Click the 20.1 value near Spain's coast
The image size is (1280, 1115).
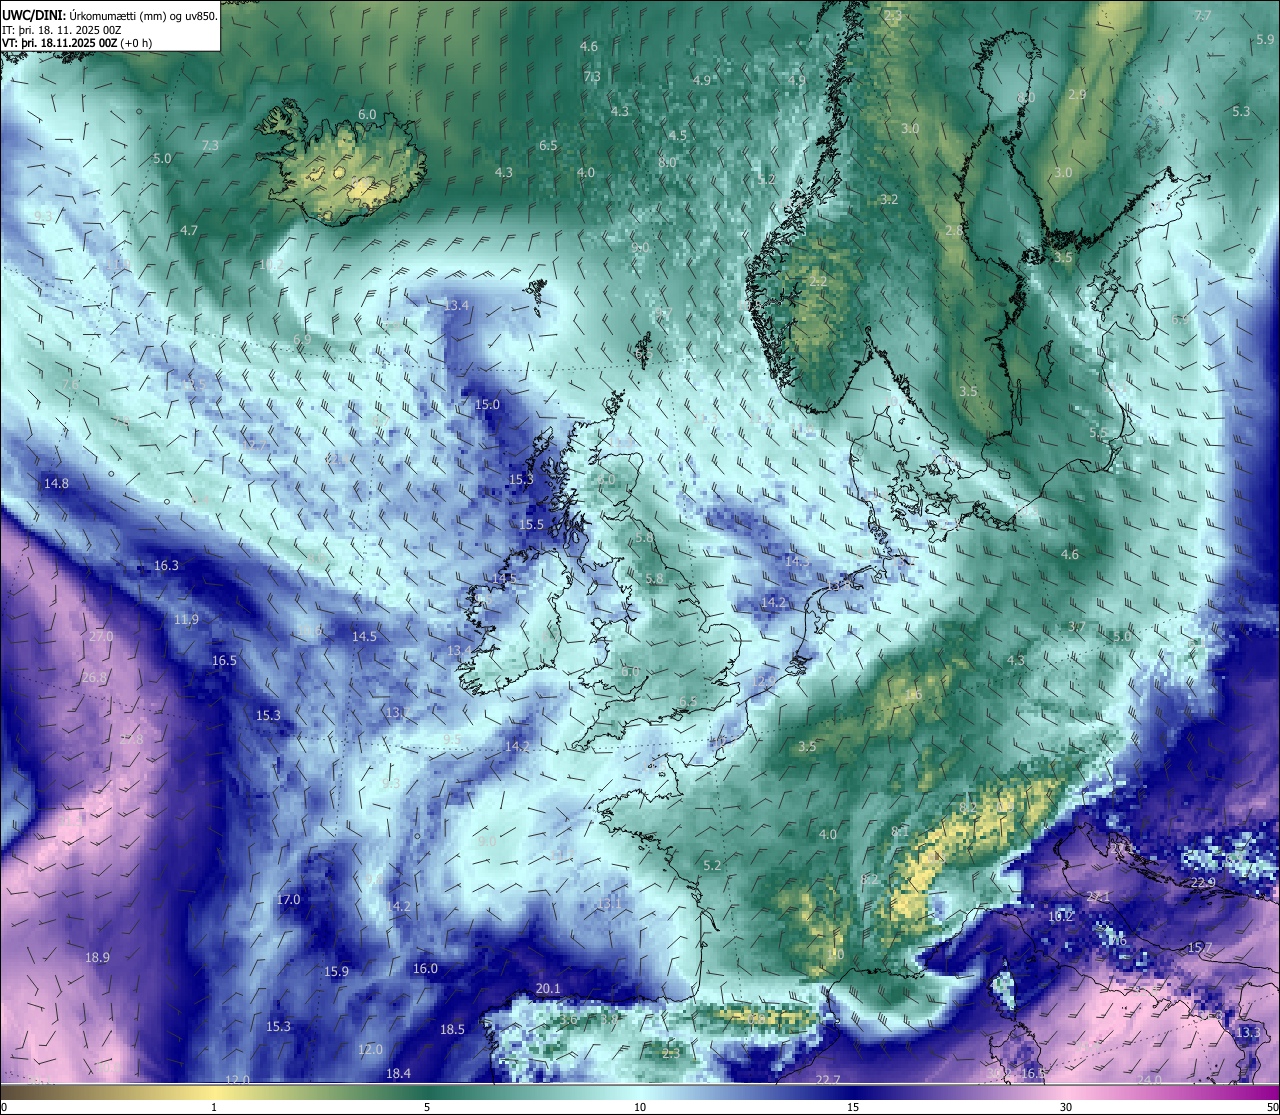pos(548,988)
